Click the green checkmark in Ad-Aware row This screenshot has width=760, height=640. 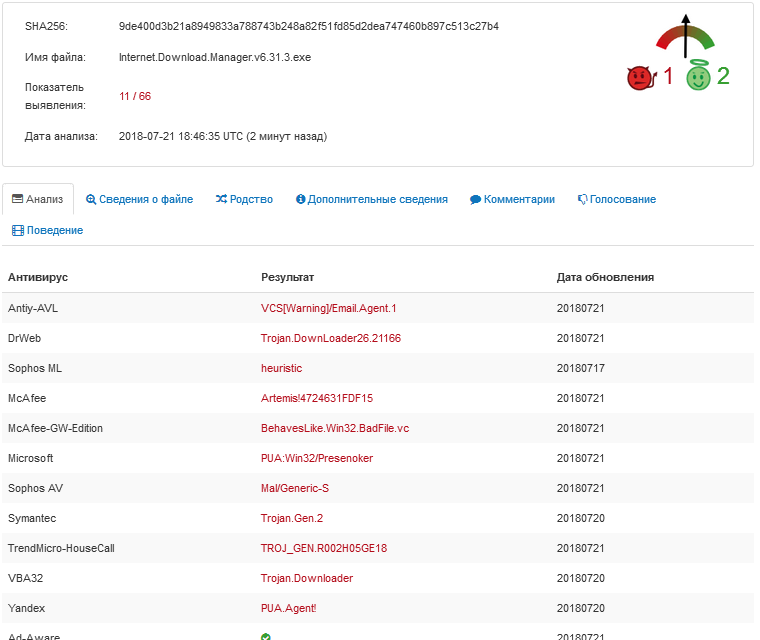coord(266,636)
